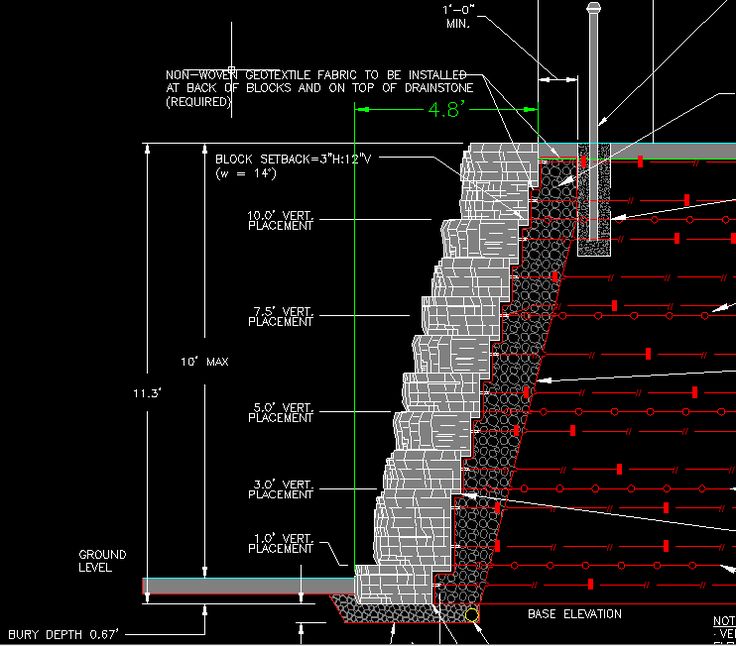The width and height of the screenshot is (736, 646).
Task: Pick the 3.0' VERT. PLACEMENT label
Action: (283, 489)
